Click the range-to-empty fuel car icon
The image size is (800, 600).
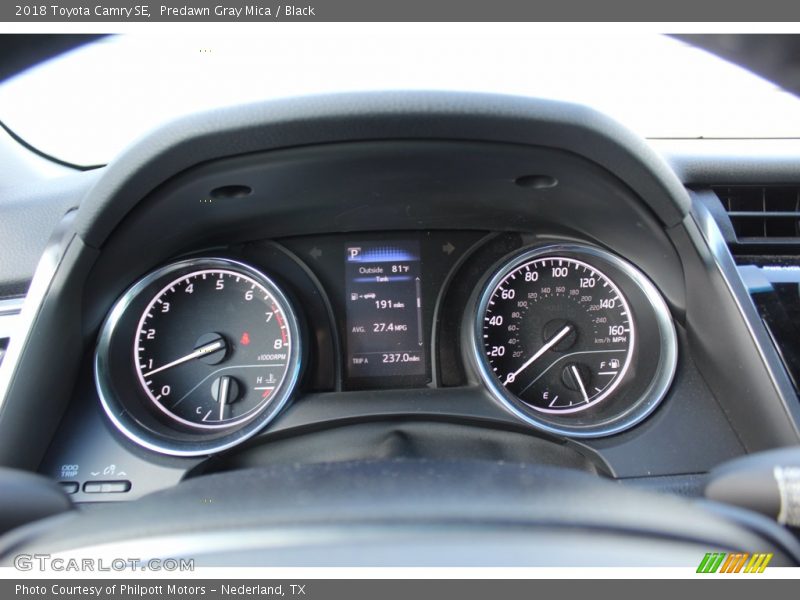tap(363, 296)
